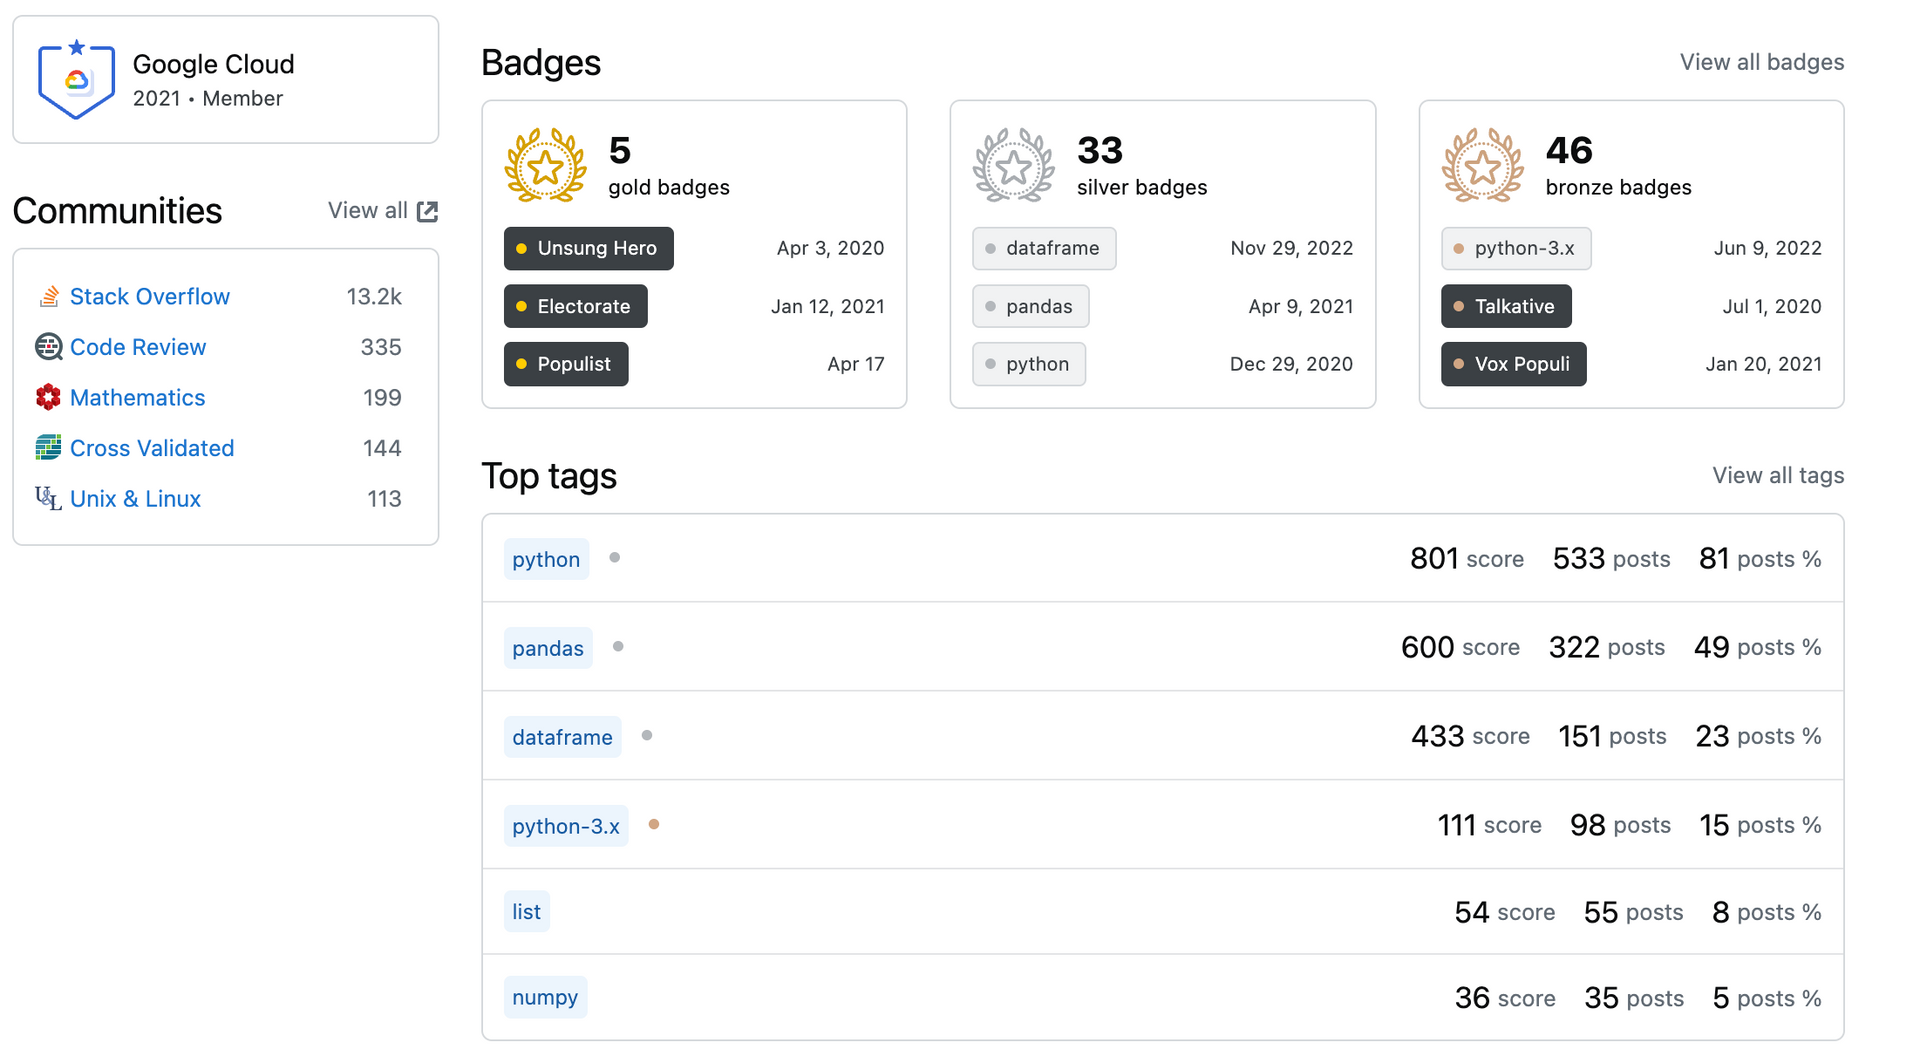The height and width of the screenshot is (1050, 1920).
Task: Click the bronze badge laurel icon
Action: pyautogui.click(x=1482, y=166)
